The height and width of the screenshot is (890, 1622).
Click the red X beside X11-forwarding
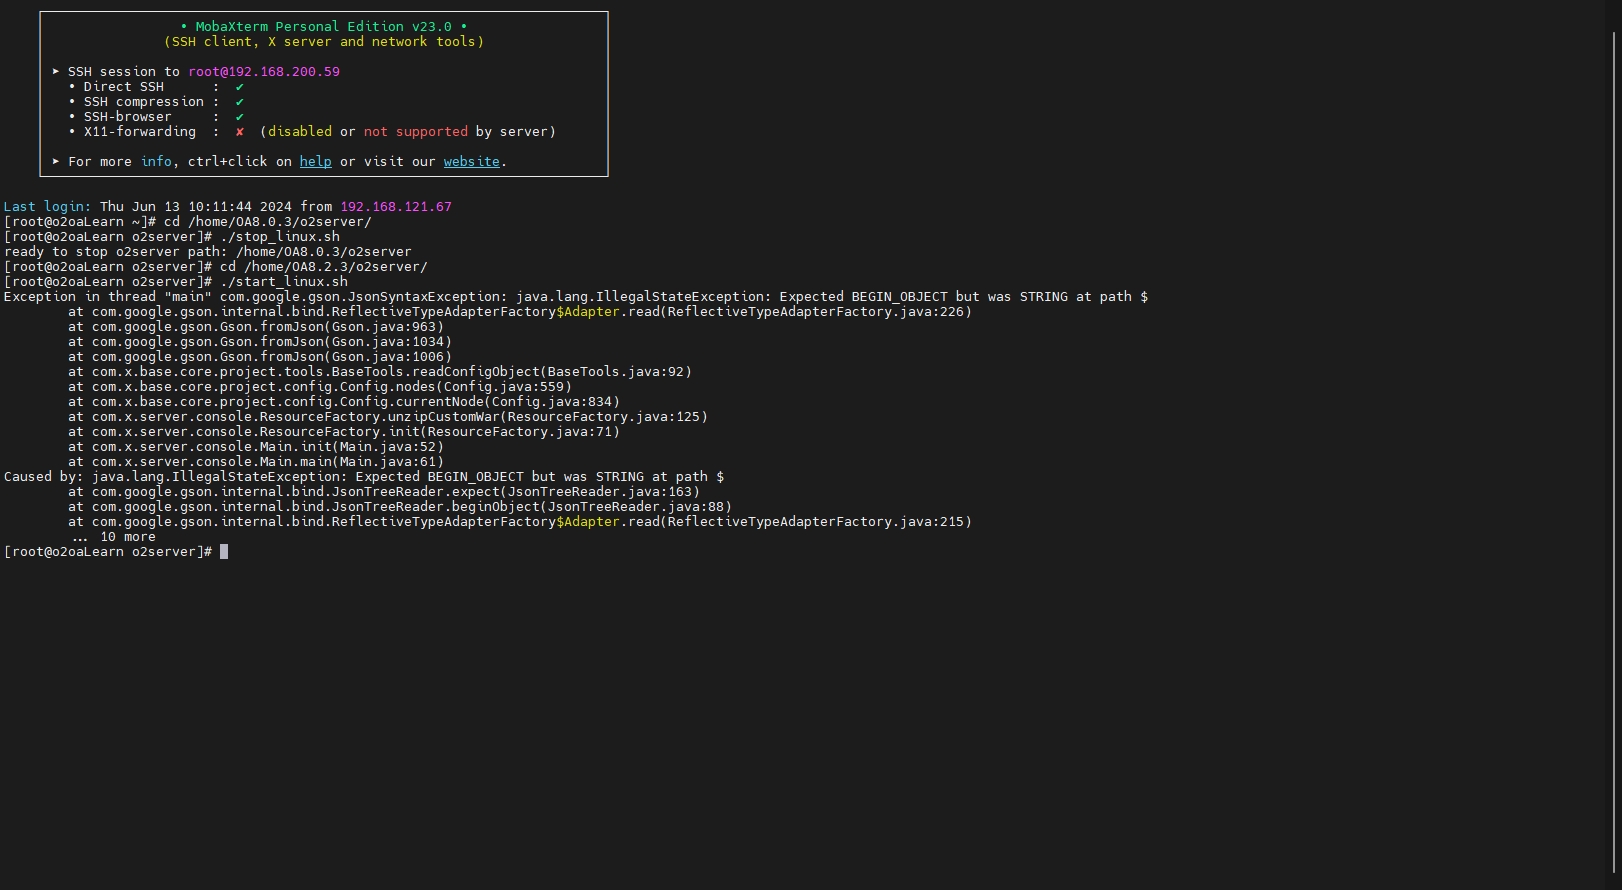pos(240,132)
